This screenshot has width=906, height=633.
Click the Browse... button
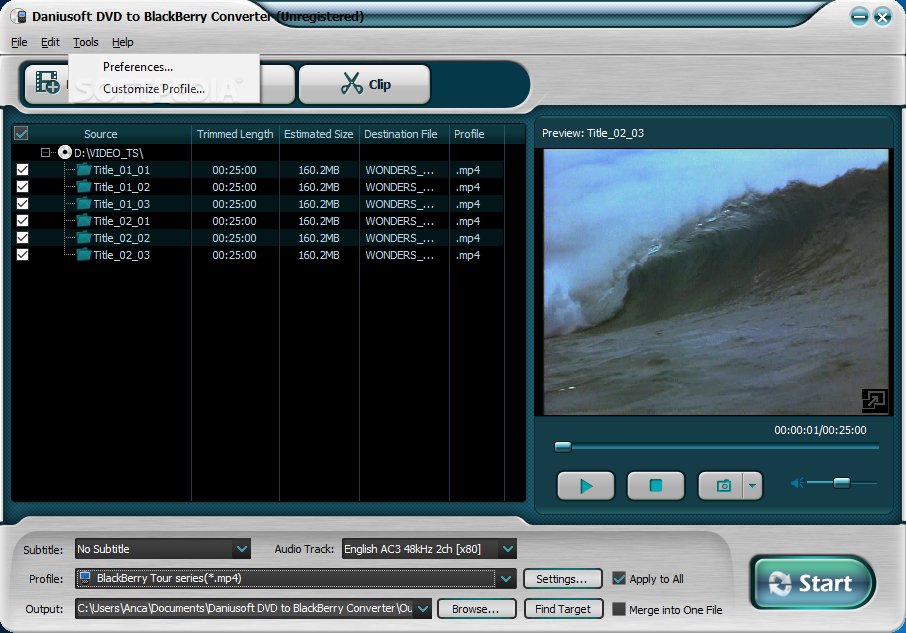coord(476,609)
